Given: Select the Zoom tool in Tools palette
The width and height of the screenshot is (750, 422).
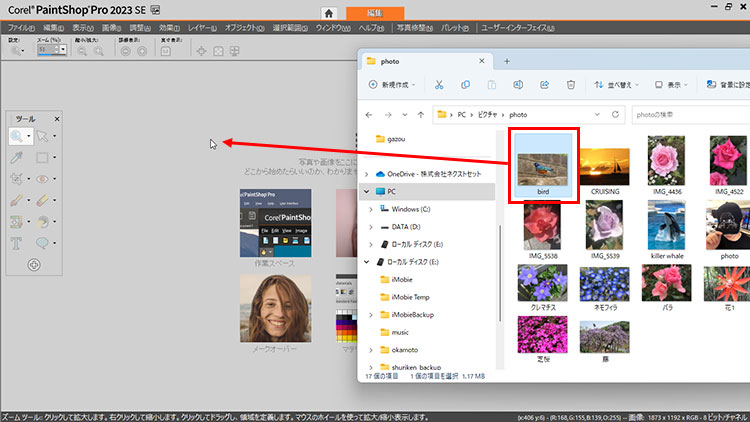Looking at the screenshot, I should [x=18, y=135].
